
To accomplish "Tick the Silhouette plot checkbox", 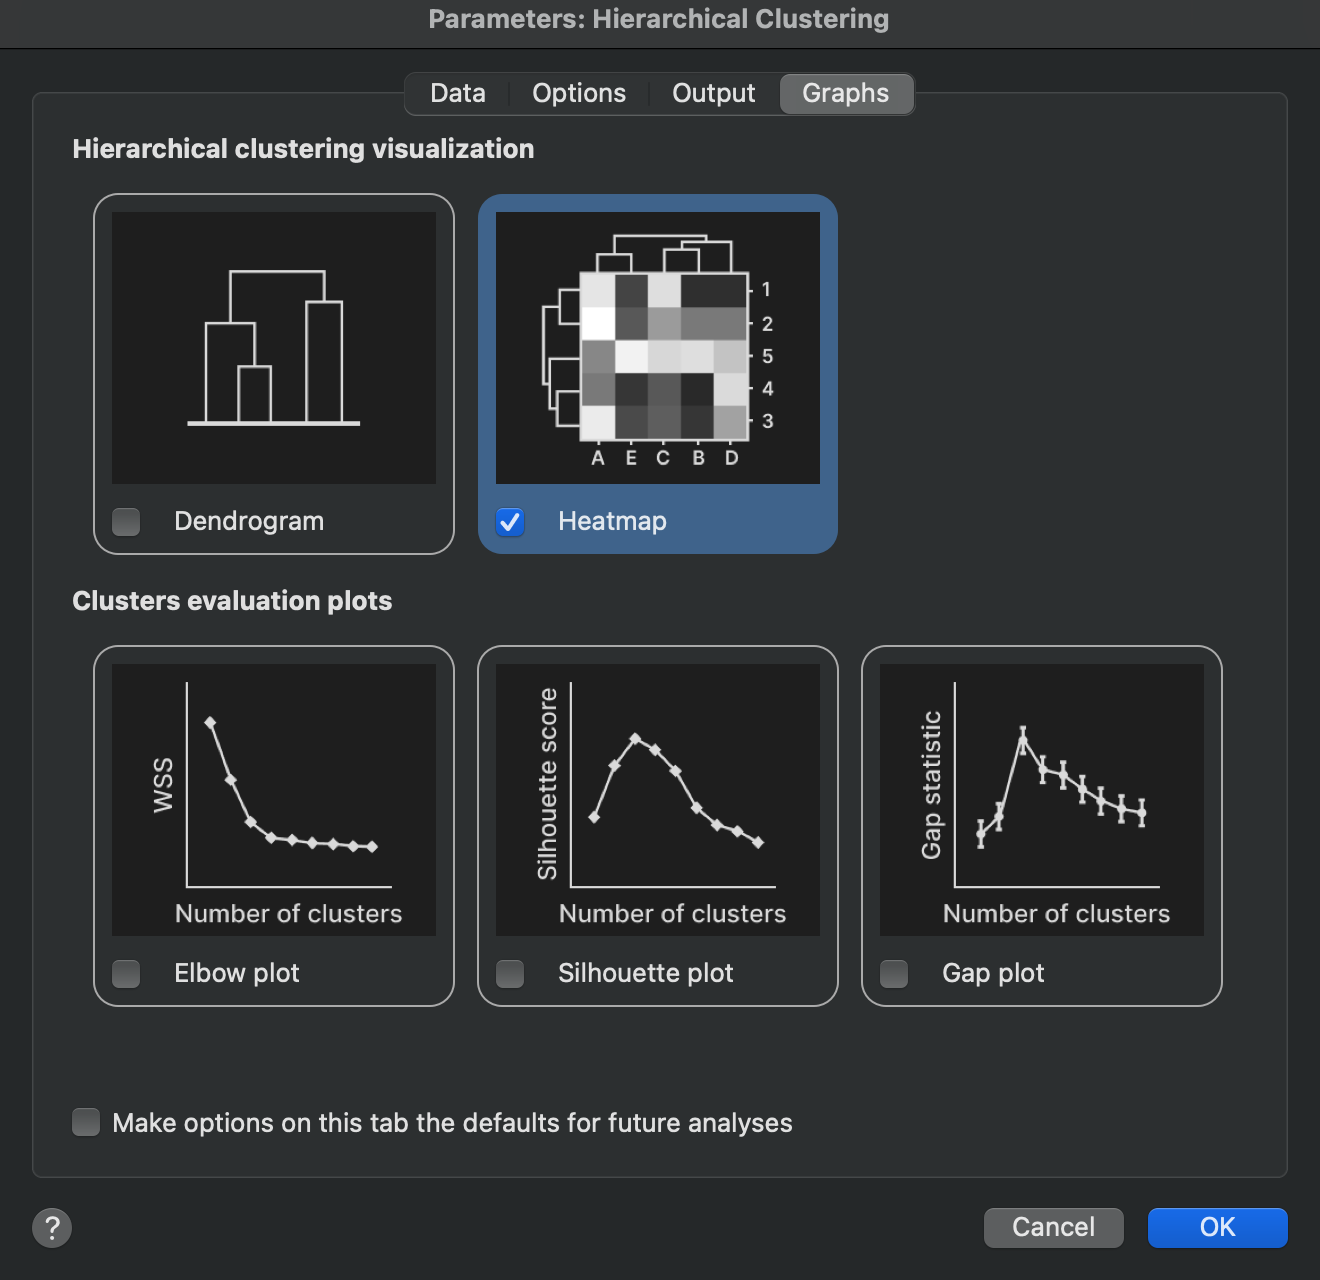I will pos(510,973).
